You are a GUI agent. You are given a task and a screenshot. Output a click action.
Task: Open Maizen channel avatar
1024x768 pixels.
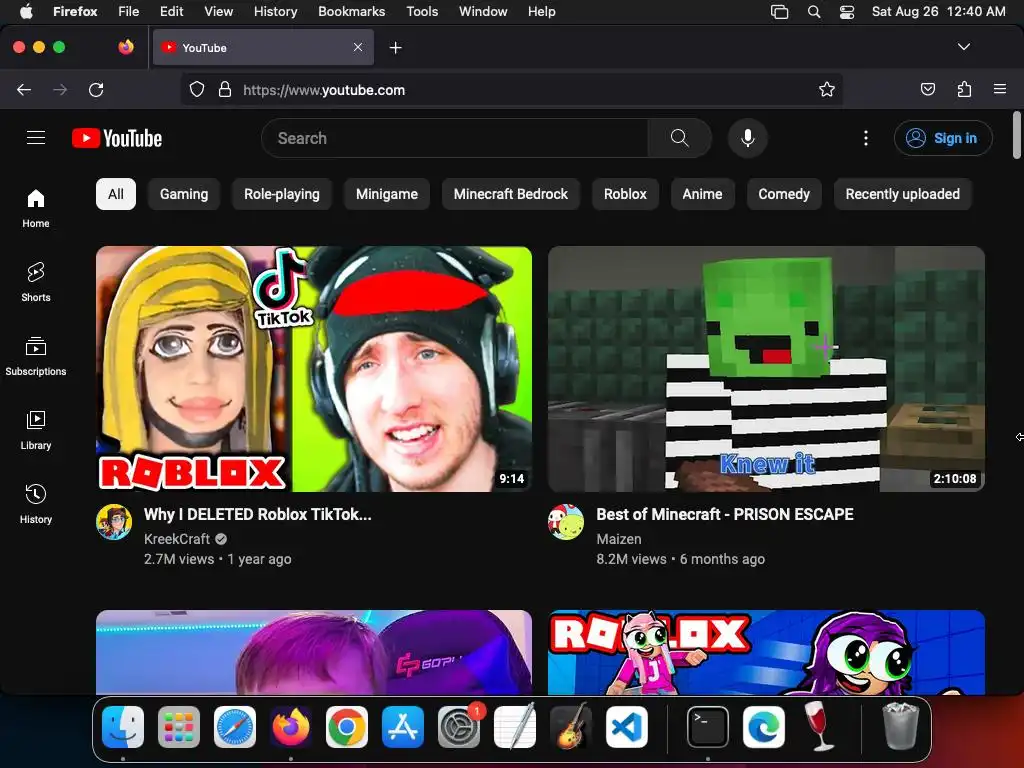566,522
